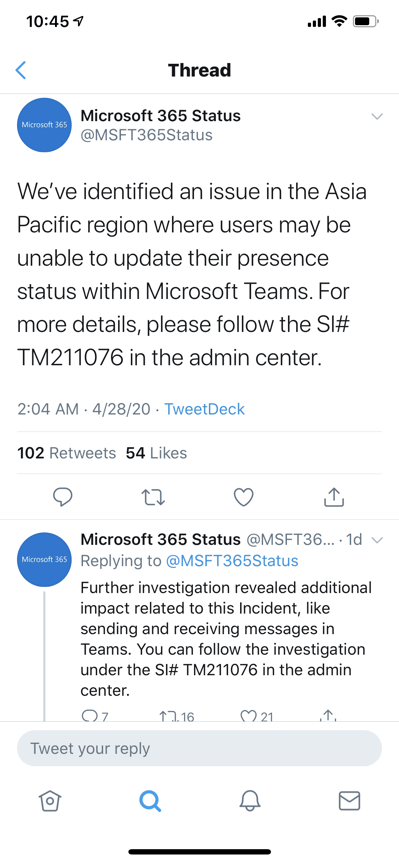The width and height of the screenshot is (399, 863).
Task: Open the Home tab in bottom bar
Action: click(49, 801)
